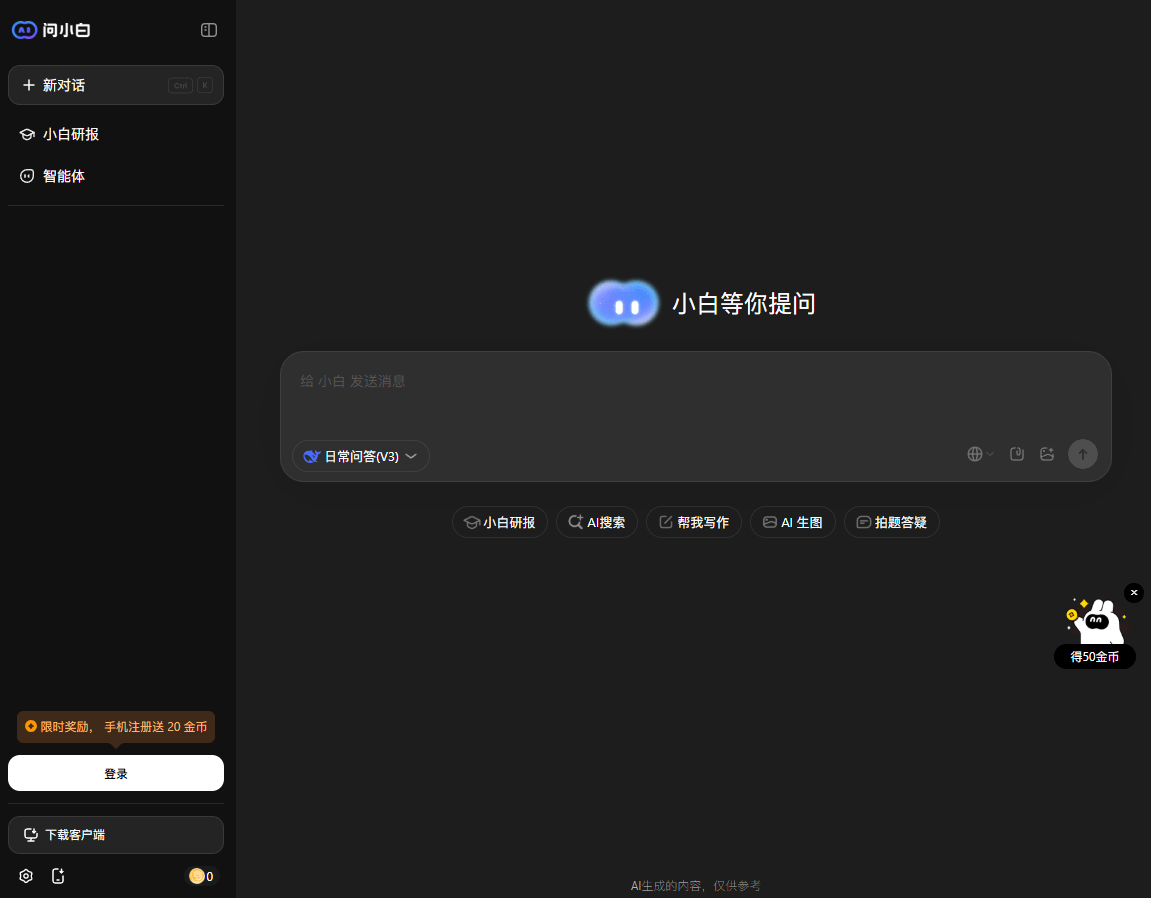Click the 小白等你提问 heading text
Screen dimensions: 1151x898
(744, 303)
